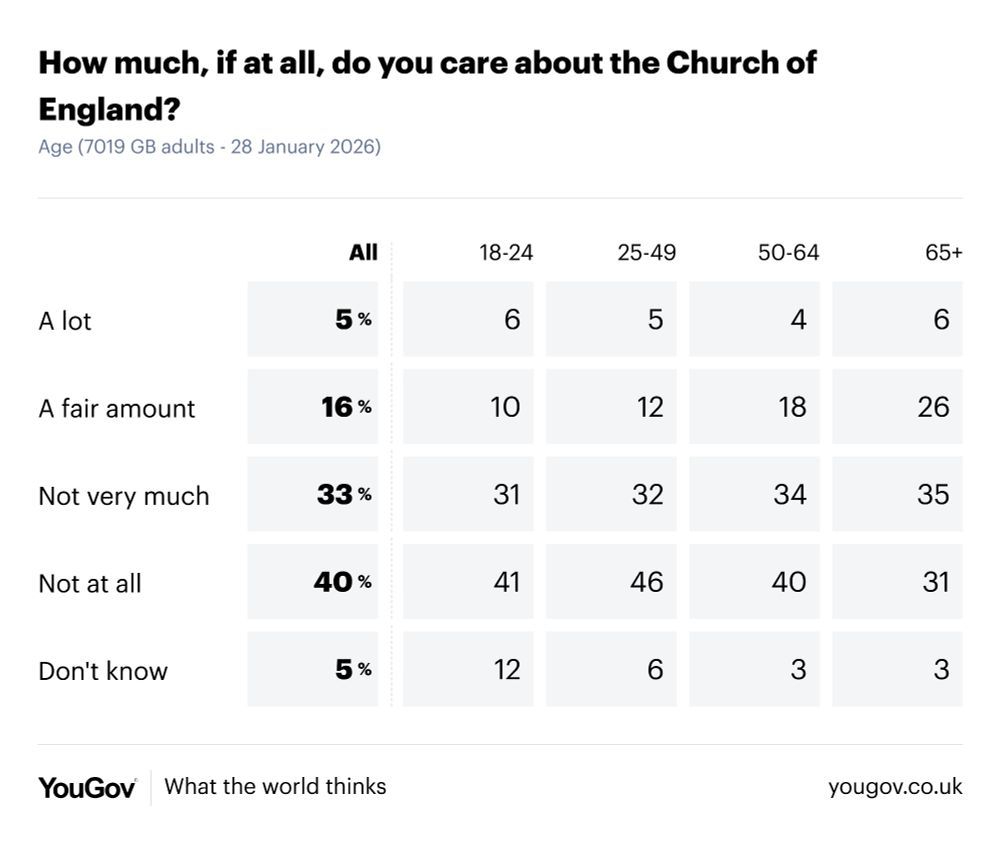Screen dimensions: 1000x844
Task: Select the 25-49 age column header
Action: click(647, 252)
